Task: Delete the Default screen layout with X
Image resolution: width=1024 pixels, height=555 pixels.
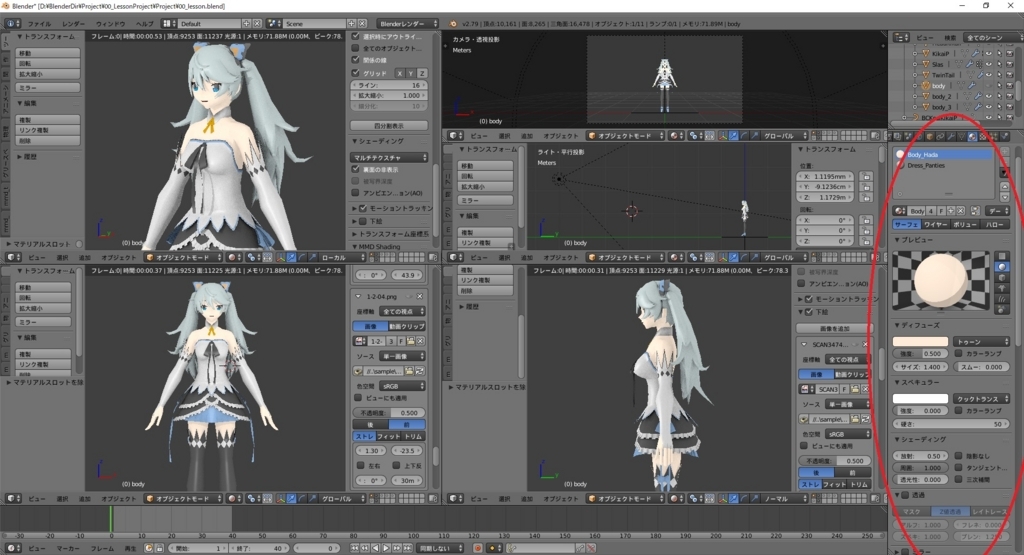Action: pos(257,24)
